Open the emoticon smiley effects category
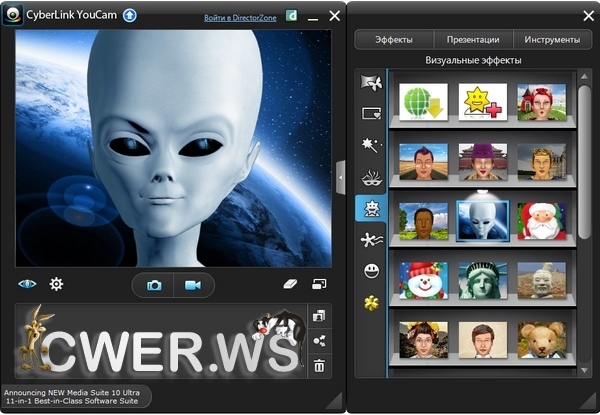Screen dimensions: 600x415 tap(371, 270)
